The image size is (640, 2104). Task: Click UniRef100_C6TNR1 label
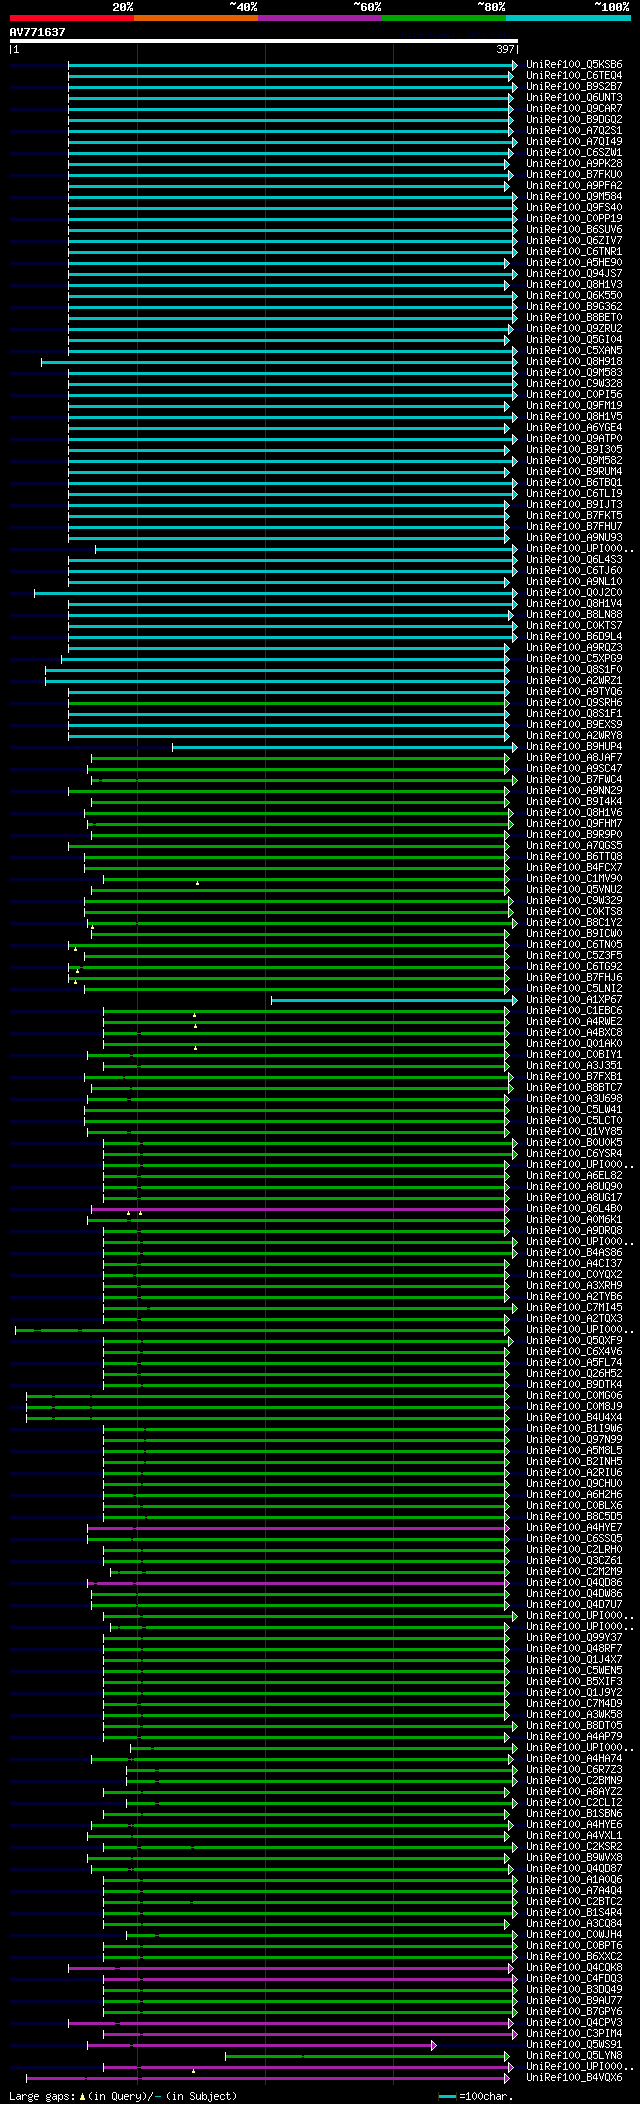[x=574, y=252]
